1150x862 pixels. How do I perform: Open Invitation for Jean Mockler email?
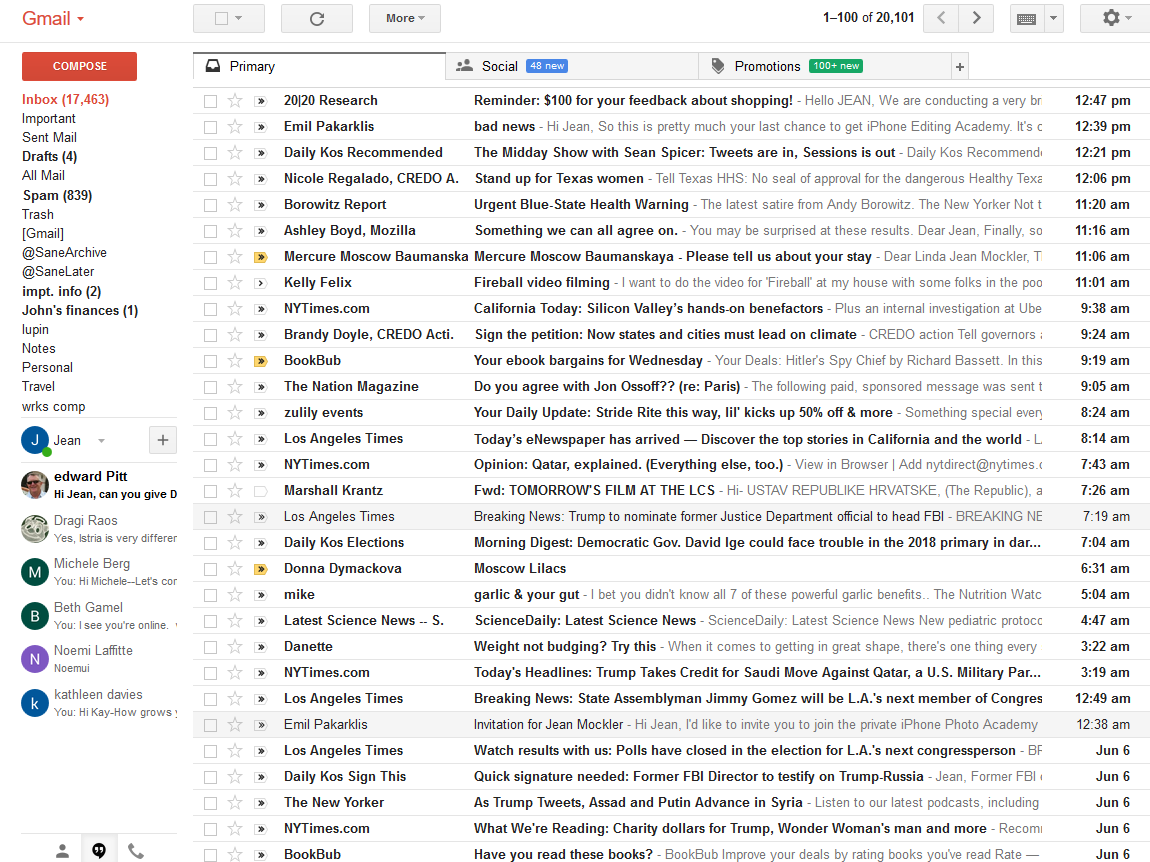(671, 725)
